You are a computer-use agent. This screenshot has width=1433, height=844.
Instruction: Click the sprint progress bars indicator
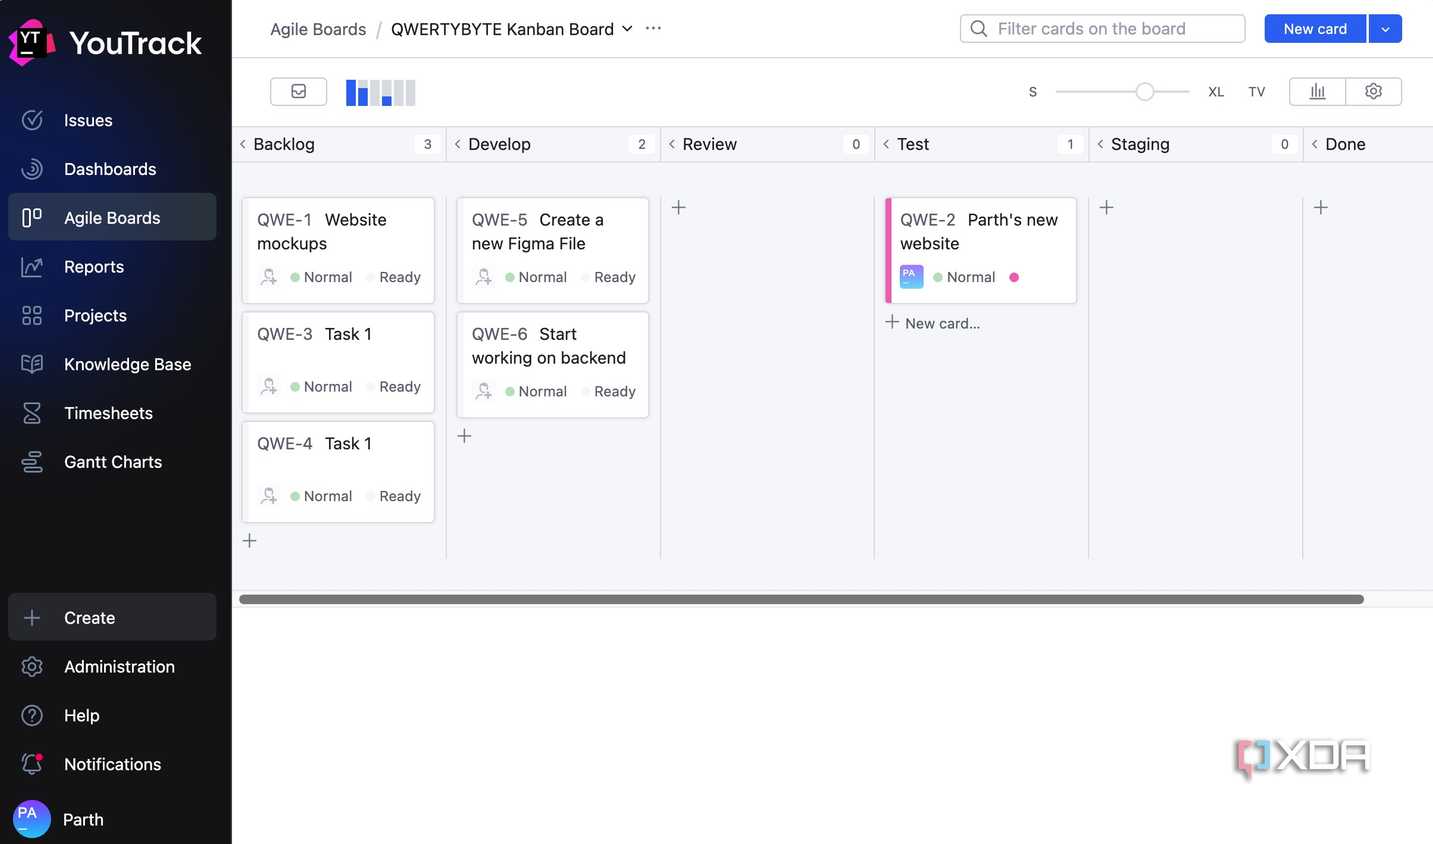380,92
